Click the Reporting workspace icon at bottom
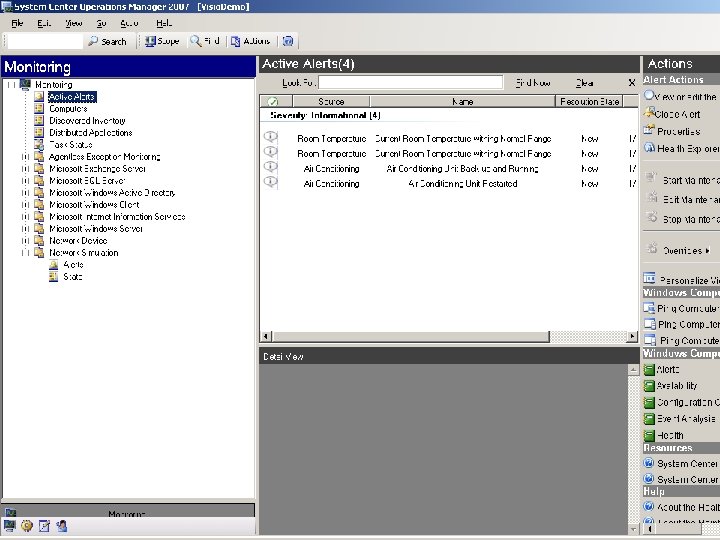The image size is (720, 540). (x=45, y=526)
